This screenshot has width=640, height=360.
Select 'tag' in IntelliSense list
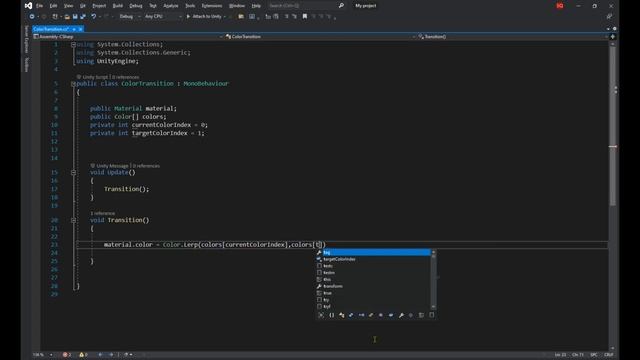click(x=373, y=253)
